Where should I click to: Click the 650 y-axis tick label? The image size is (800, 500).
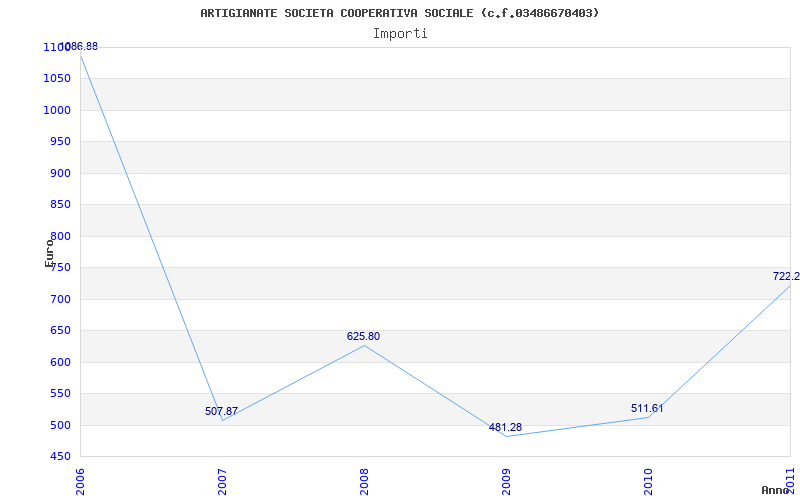click(x=60, y=331)
